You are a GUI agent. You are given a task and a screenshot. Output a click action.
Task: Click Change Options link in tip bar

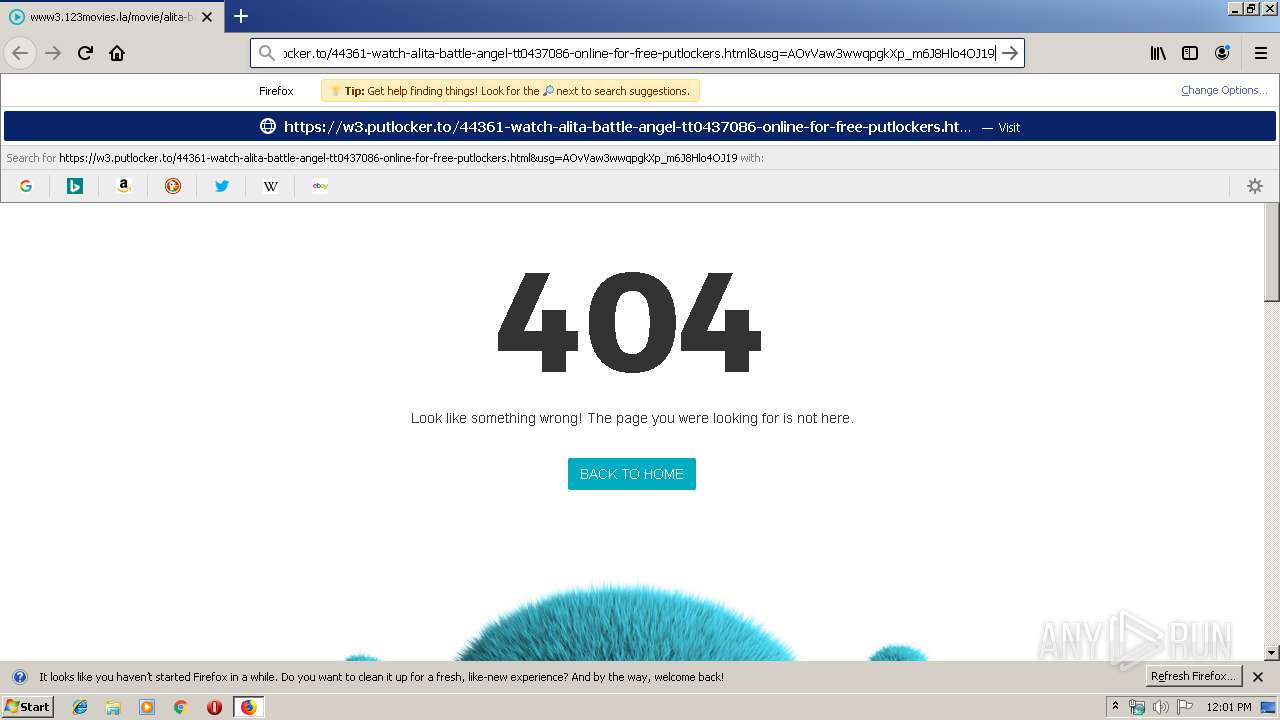coord(1224,90)
